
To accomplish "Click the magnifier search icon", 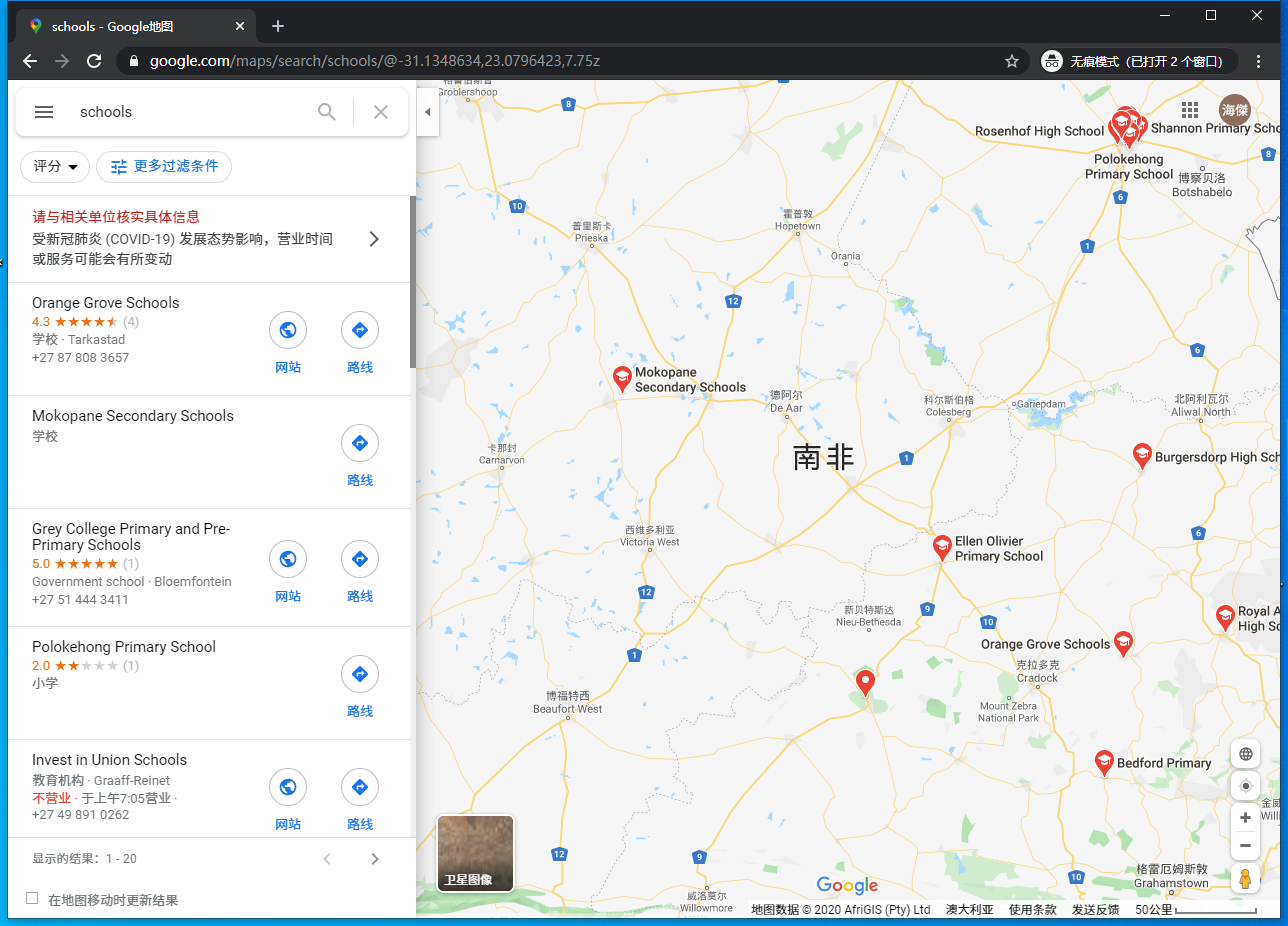I will click(327, 112).
